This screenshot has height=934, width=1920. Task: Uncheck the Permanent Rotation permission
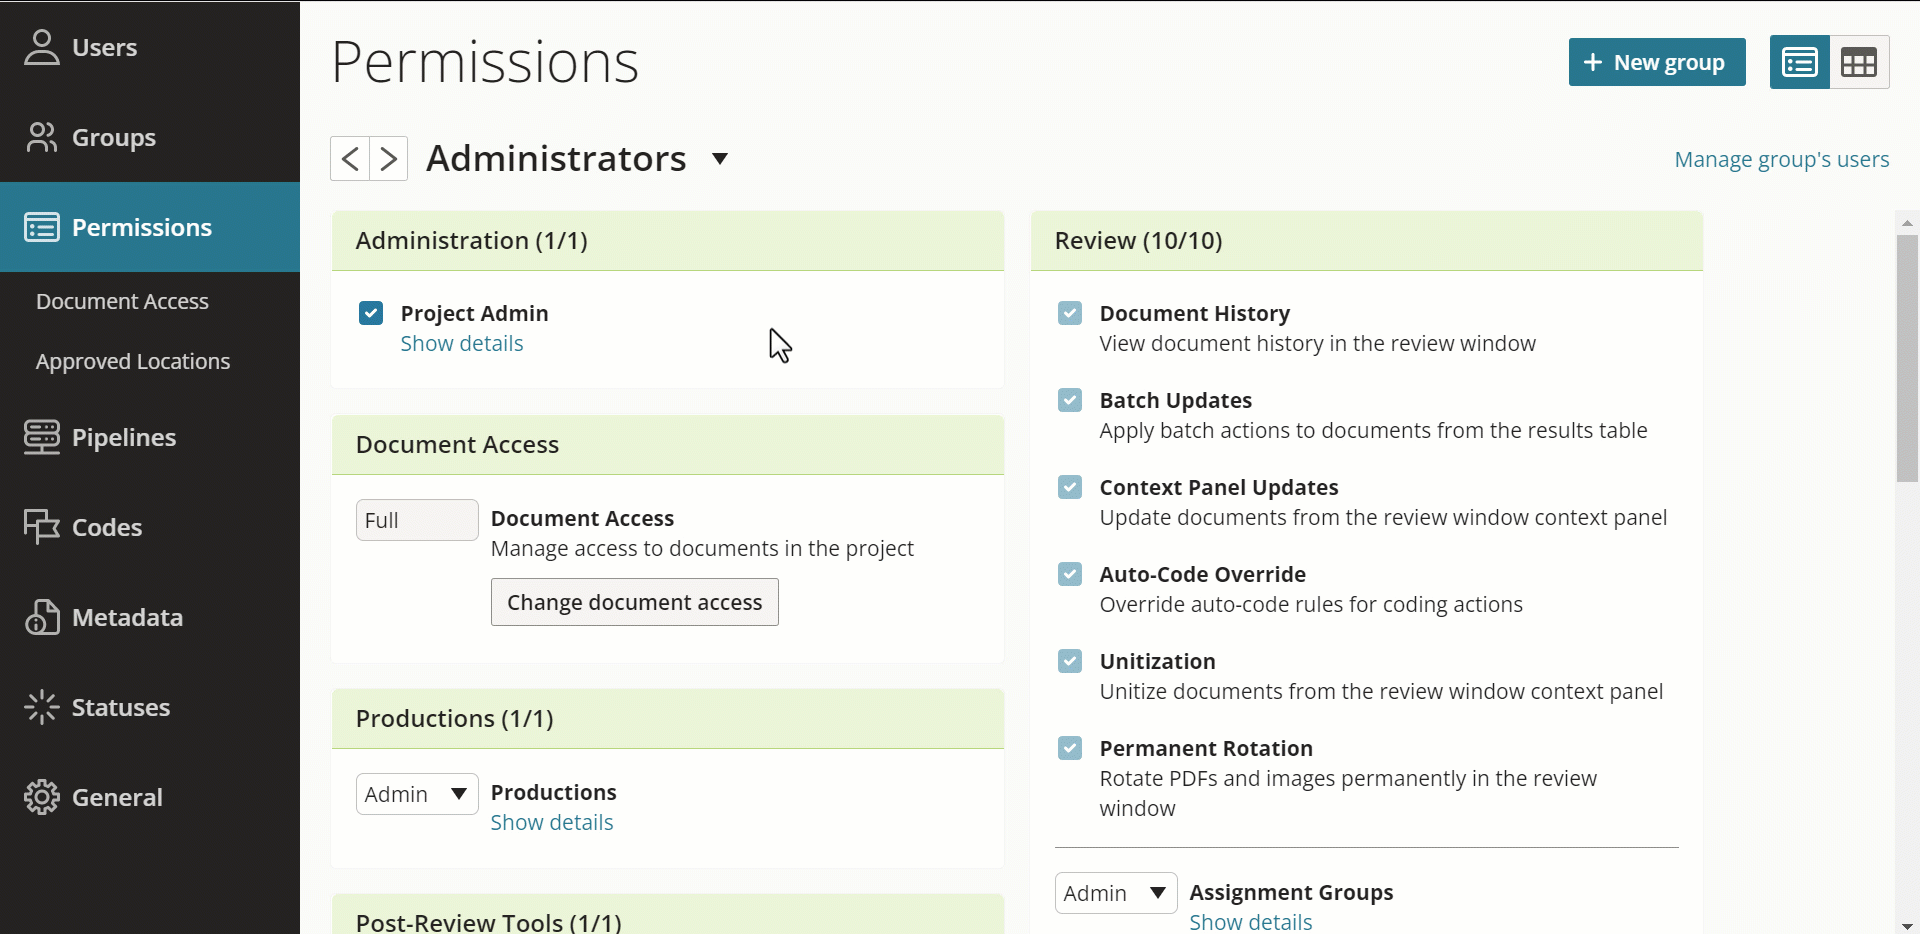click(x=1070, y=748)
